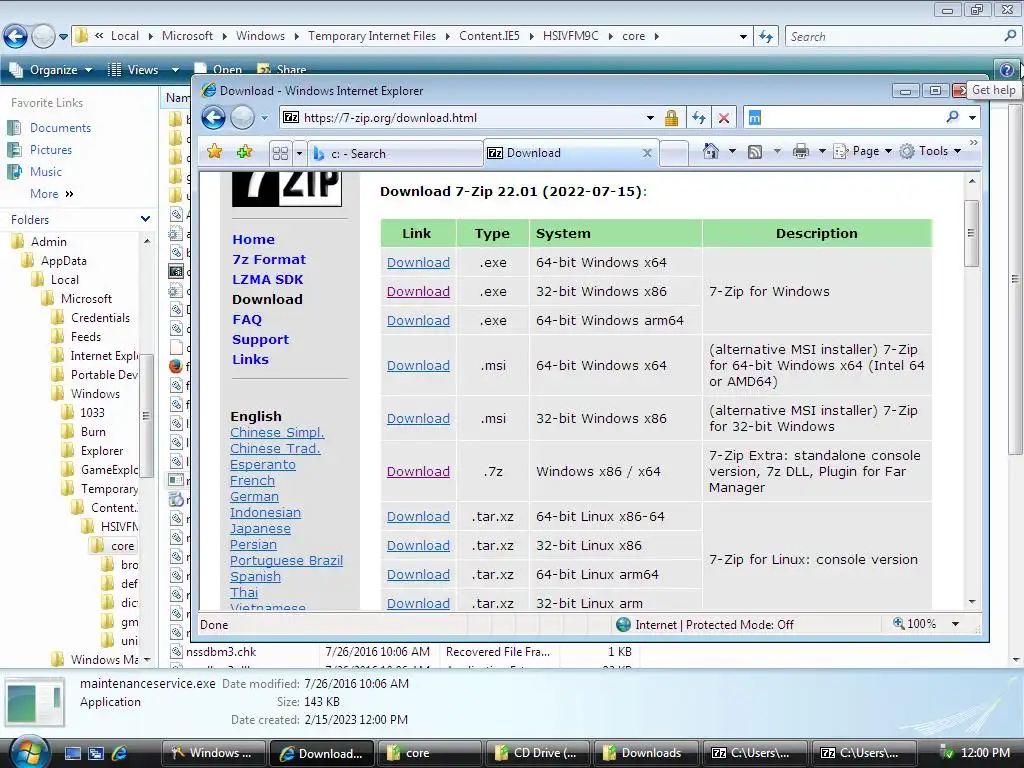Open the LZMA SDK link
1024x768 pixels.
point(268,280)
